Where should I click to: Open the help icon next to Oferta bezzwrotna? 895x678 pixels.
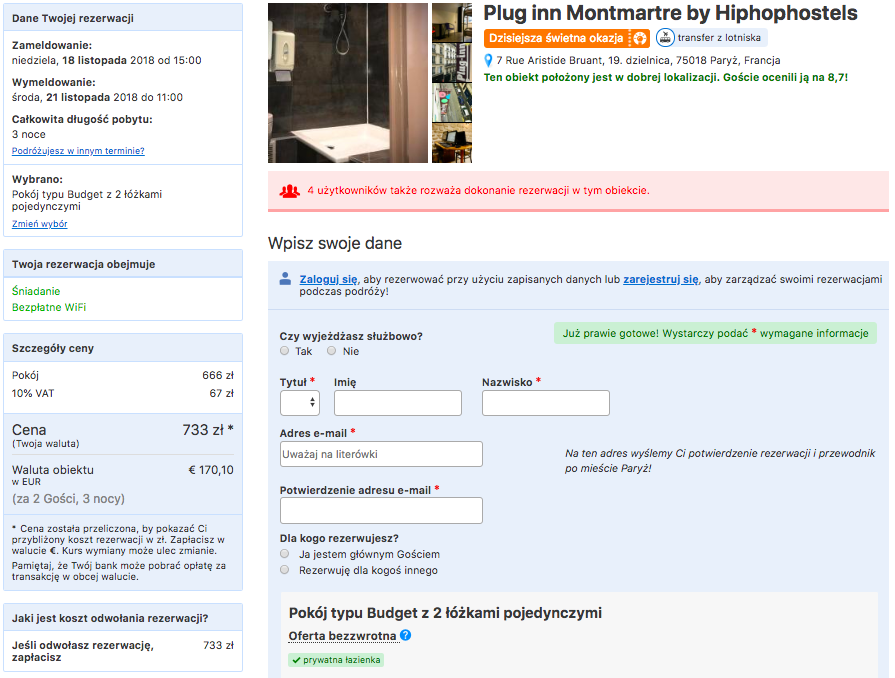(x=405, y=635)
